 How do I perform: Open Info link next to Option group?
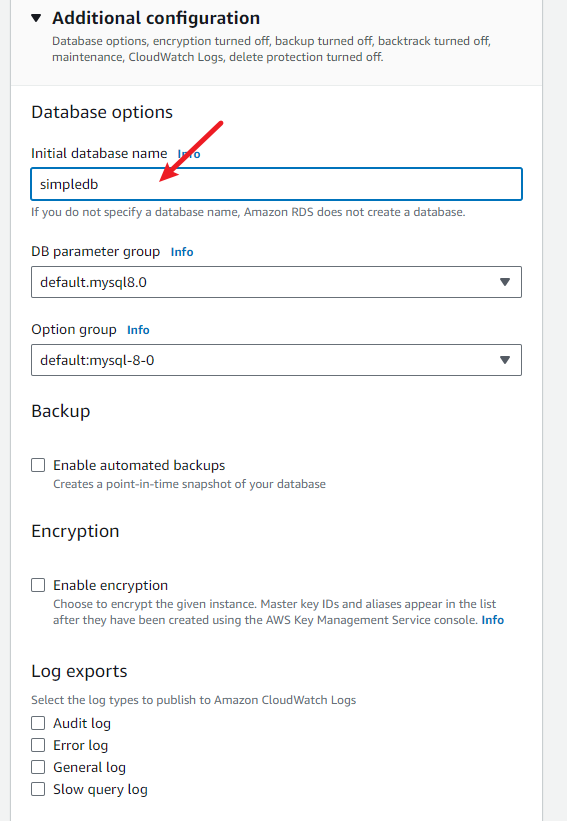pos(138,330)
